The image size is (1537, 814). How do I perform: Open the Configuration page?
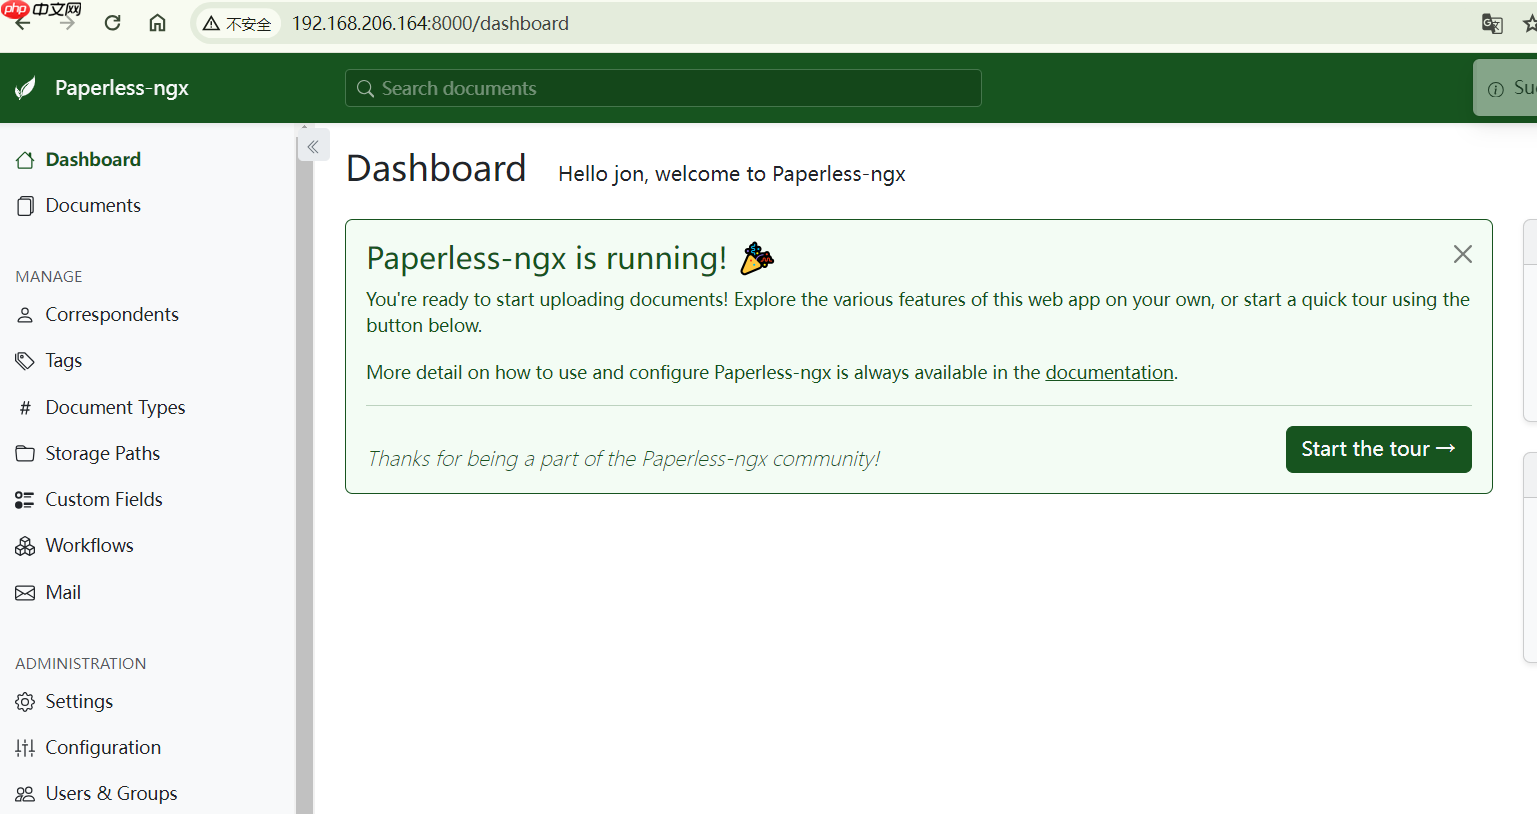pos(103,748)
